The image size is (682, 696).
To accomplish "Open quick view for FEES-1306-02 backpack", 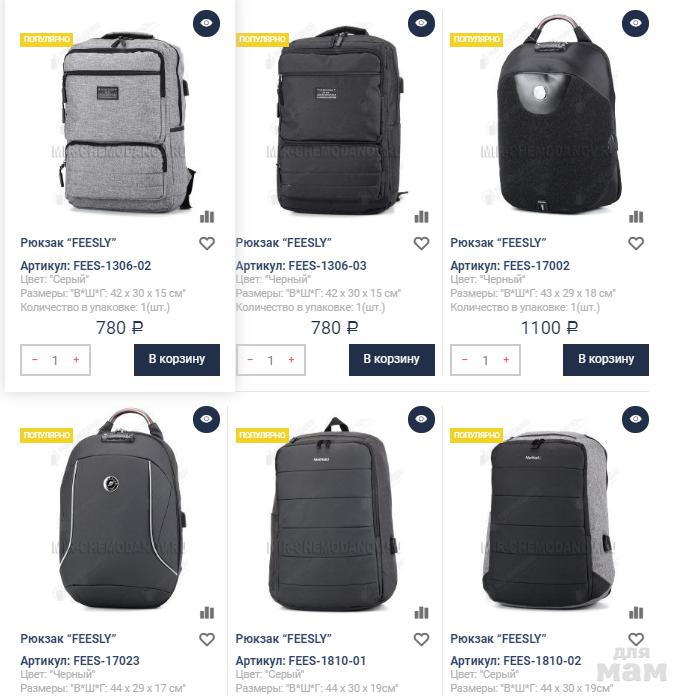I will coord(206,23).
